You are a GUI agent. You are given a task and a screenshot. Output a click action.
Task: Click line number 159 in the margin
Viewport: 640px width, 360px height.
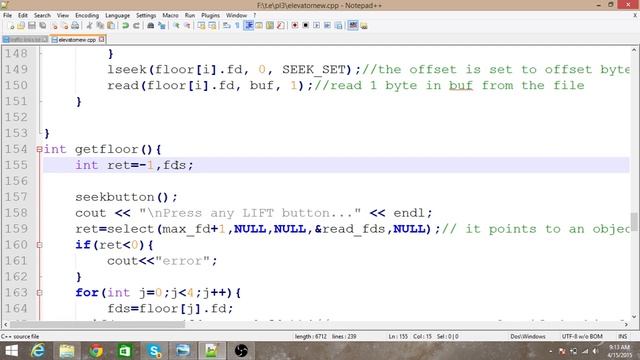16,229
